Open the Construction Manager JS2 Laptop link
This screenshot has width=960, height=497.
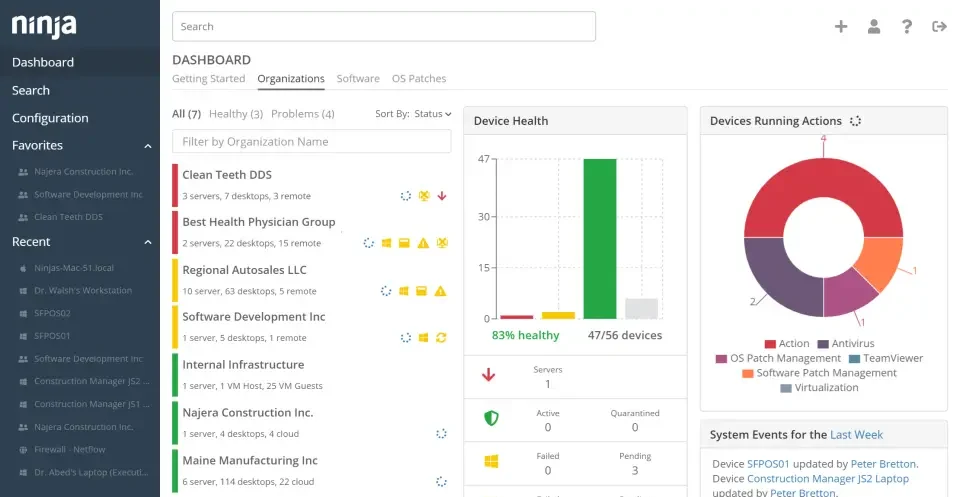(828, 479)
